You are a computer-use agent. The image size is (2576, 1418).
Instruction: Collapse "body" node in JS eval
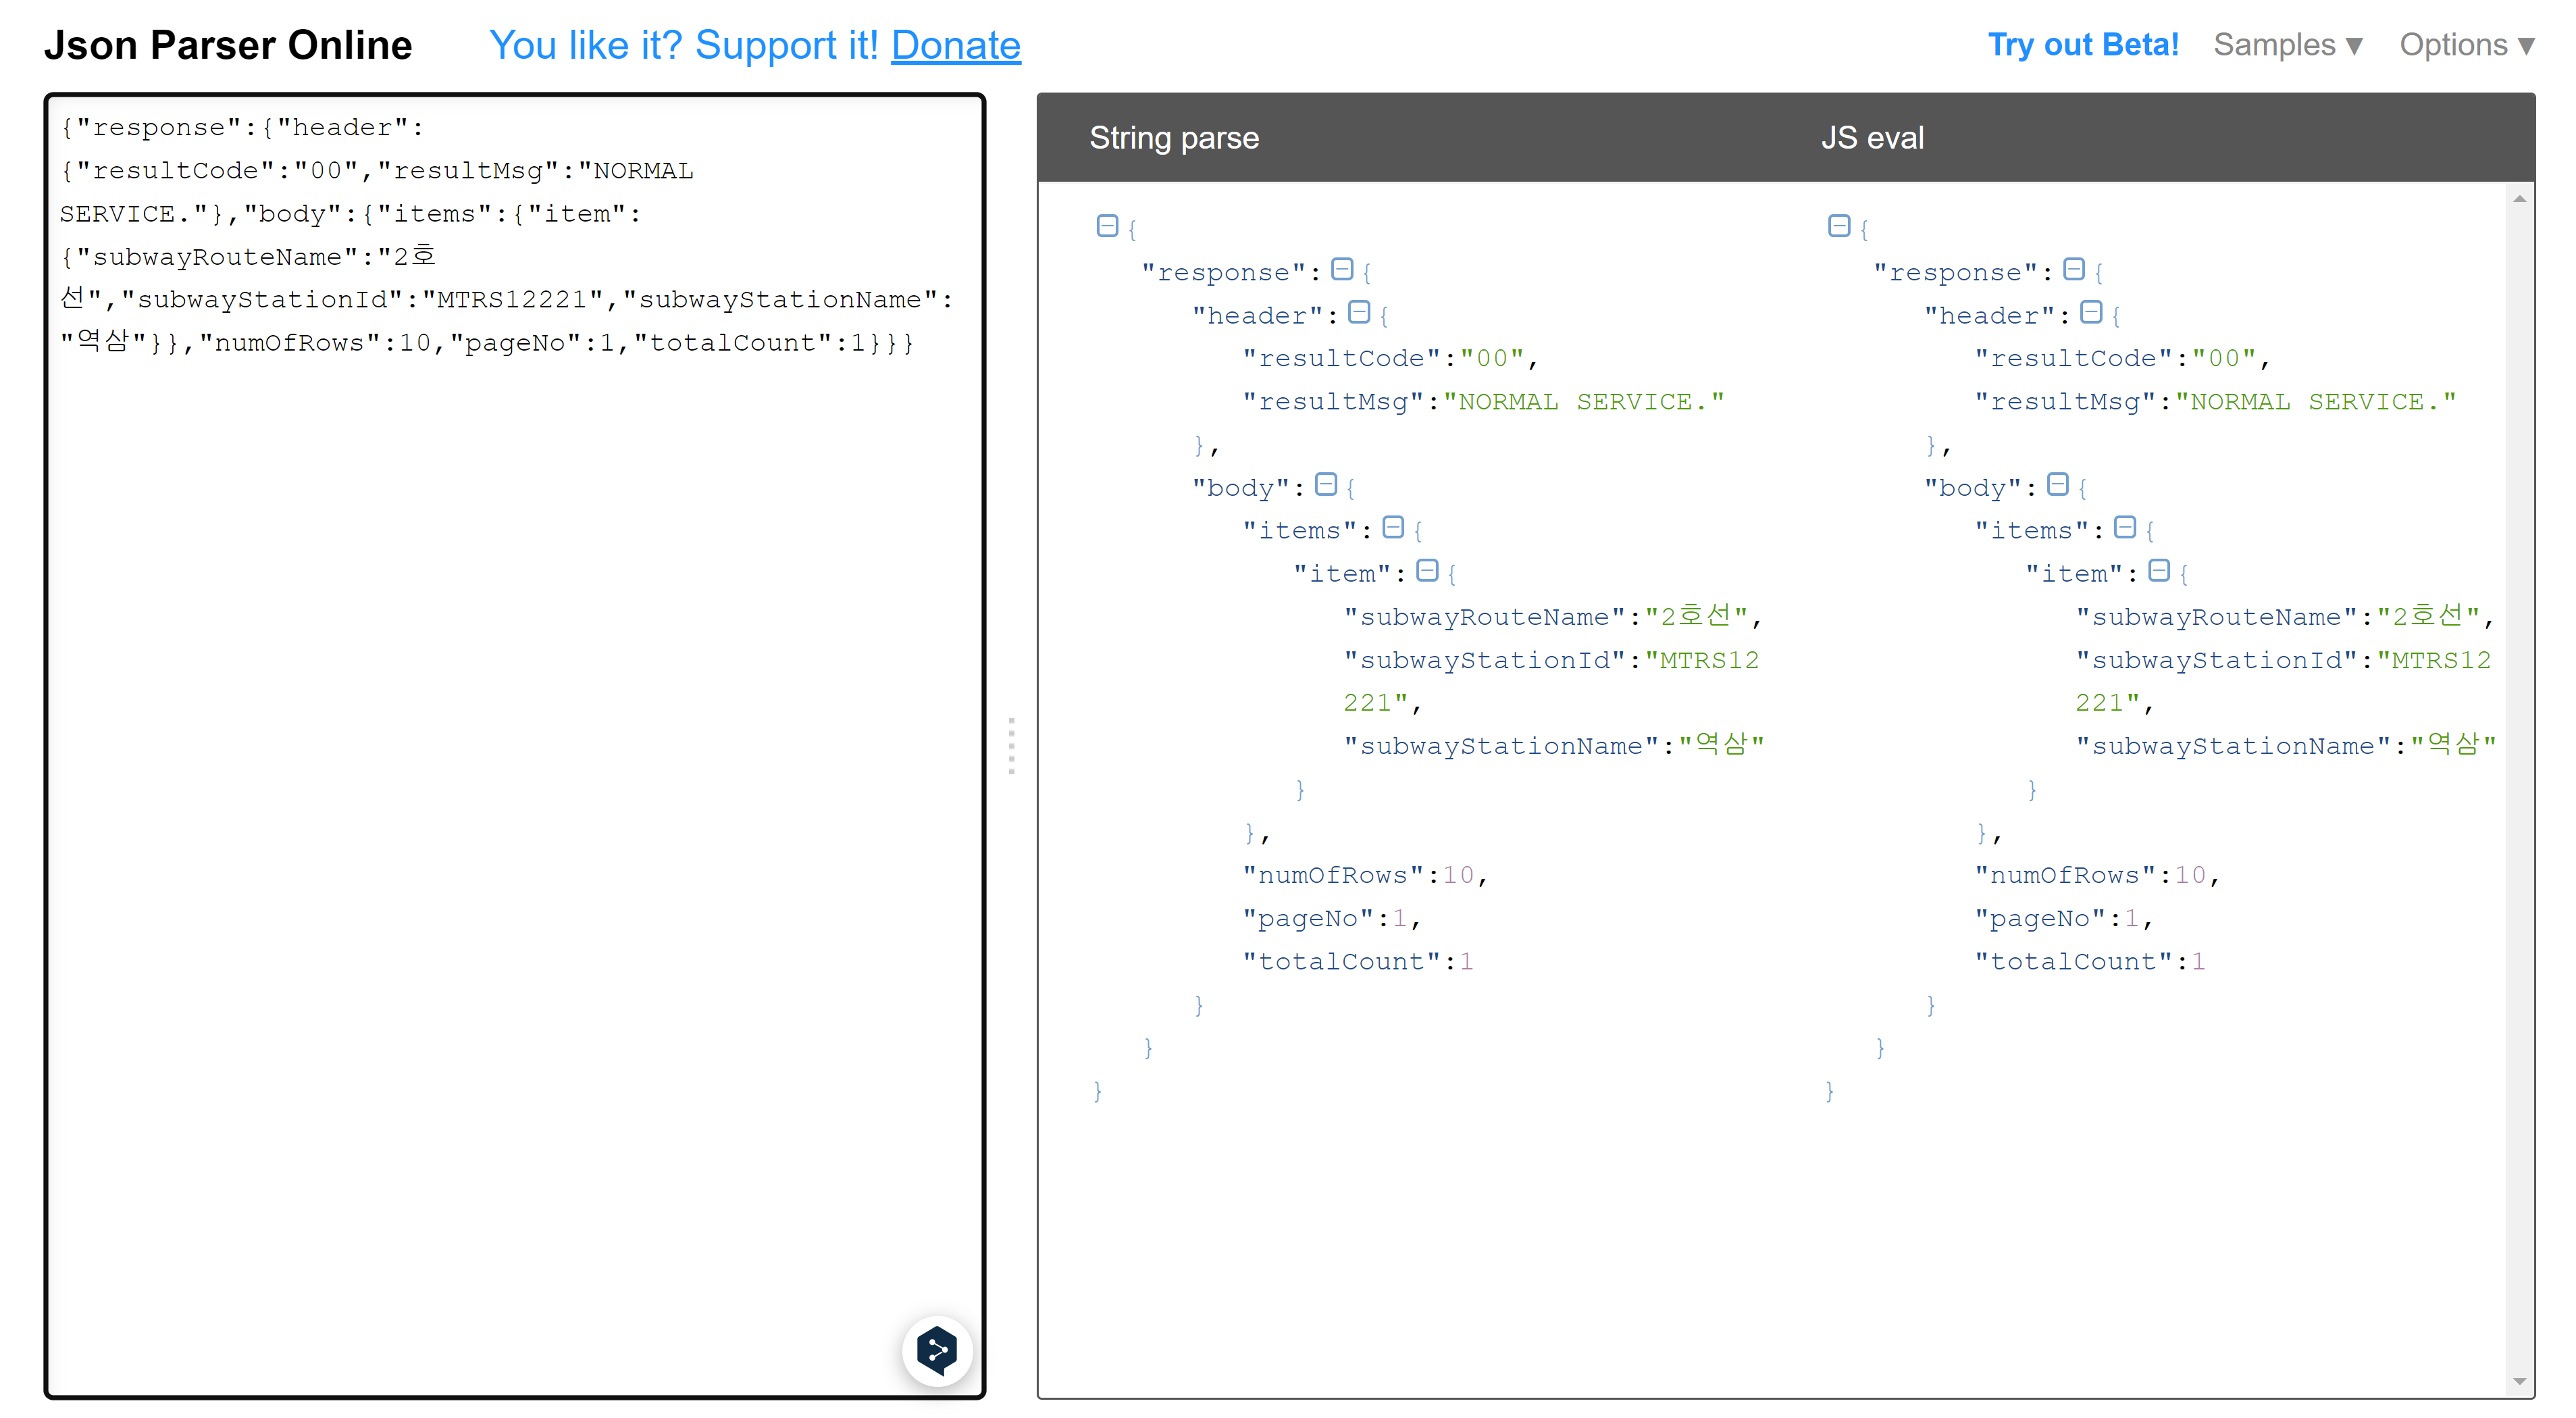[x=2058, y=485]
